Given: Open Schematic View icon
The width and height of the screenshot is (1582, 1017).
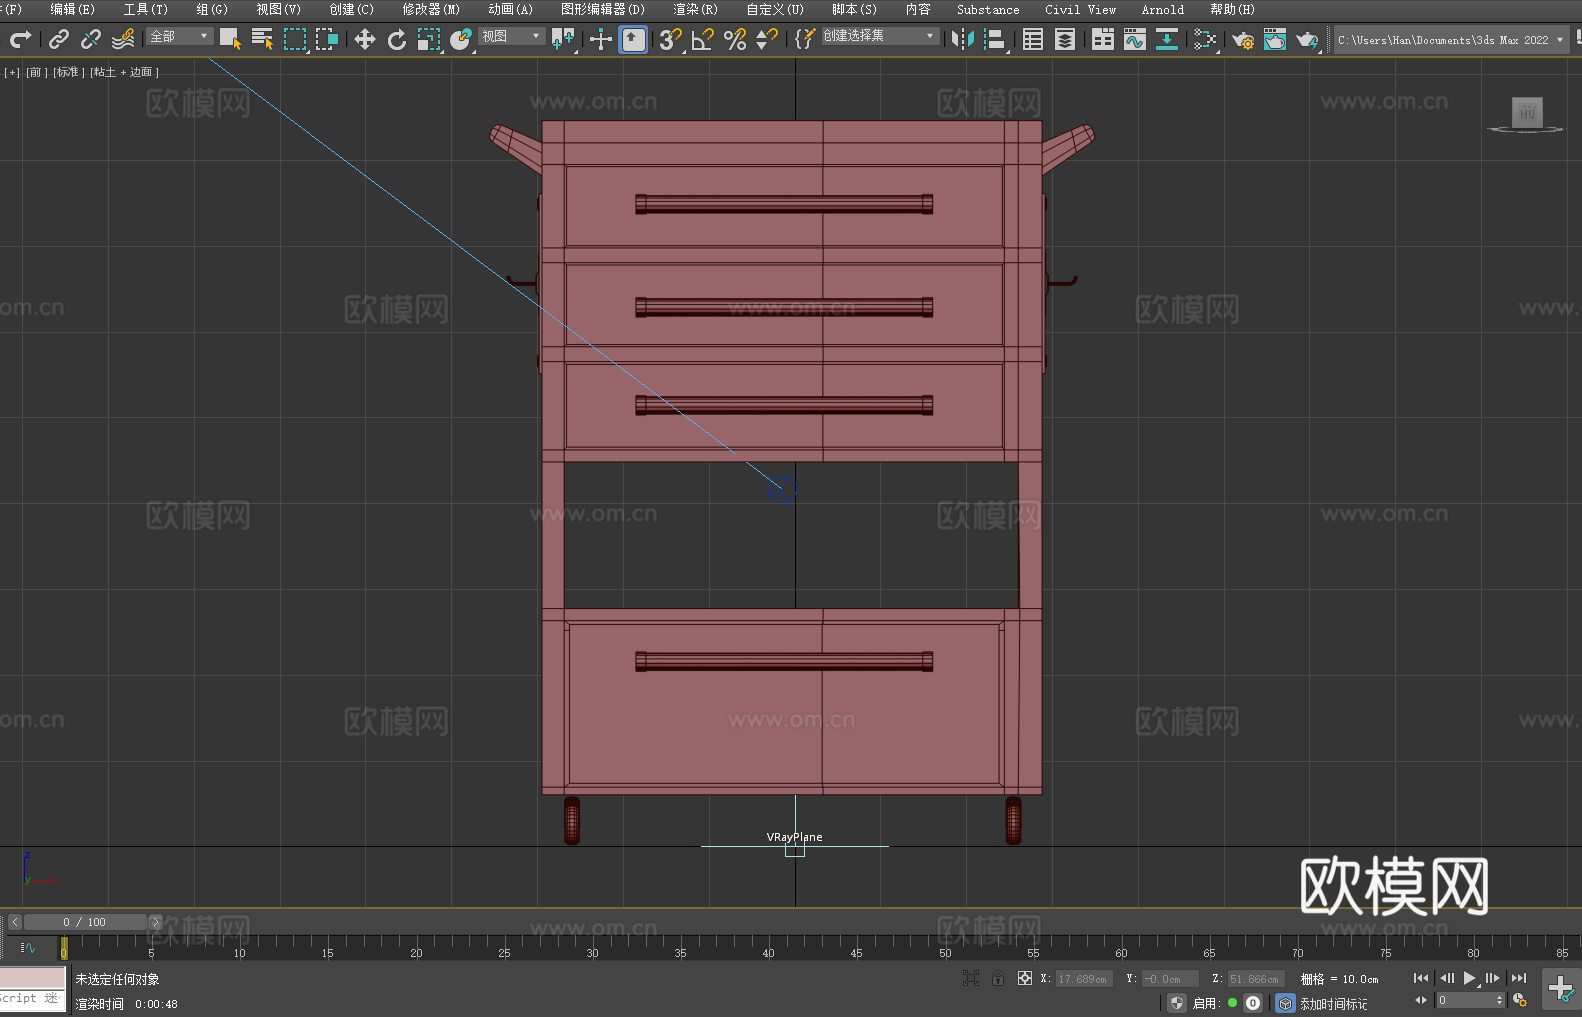Looking at the screenshot, I should 1205,39.
